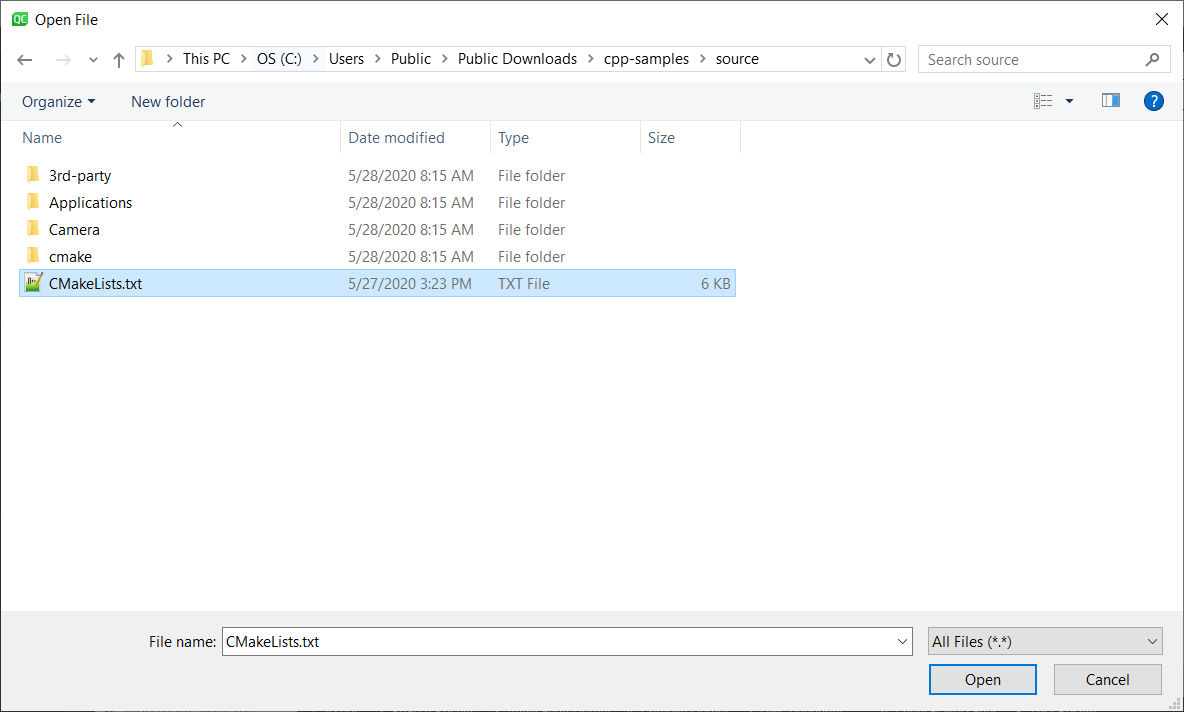
Task: Open the recent locations dropdown arrow
Action: pos(93,60)
